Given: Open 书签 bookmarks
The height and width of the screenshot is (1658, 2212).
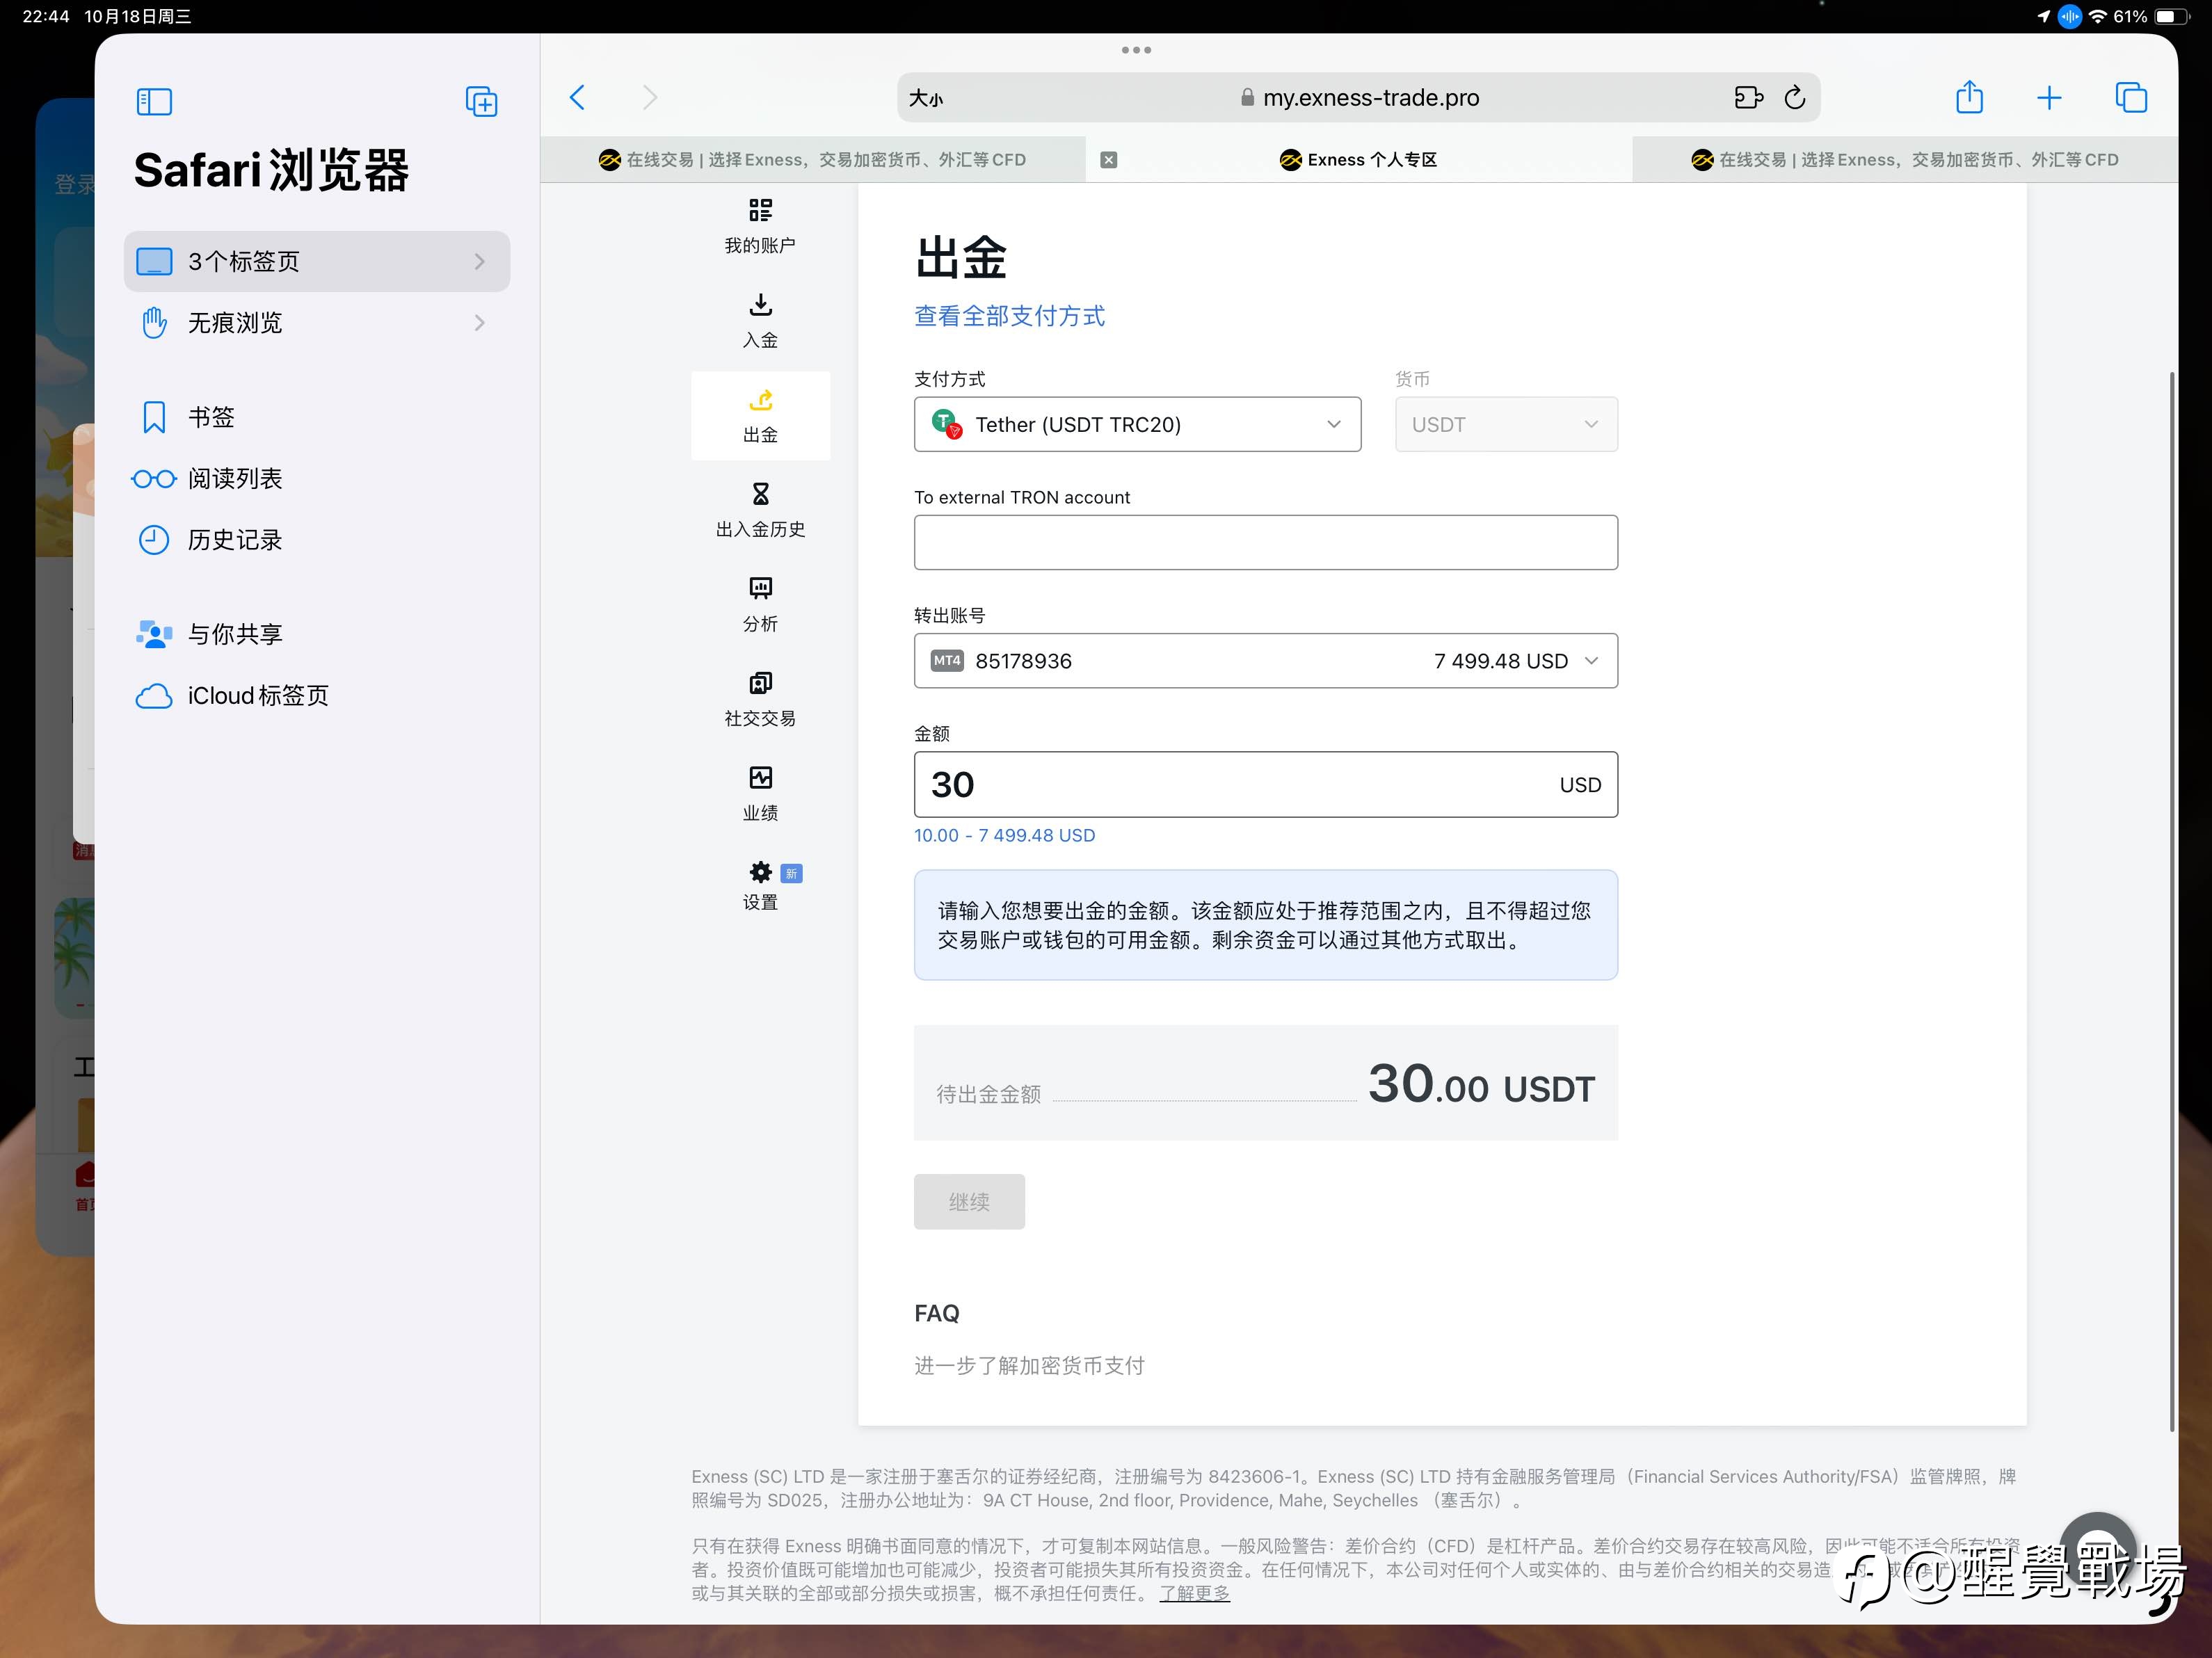Looking at the screenshot, I should [317, 416].
